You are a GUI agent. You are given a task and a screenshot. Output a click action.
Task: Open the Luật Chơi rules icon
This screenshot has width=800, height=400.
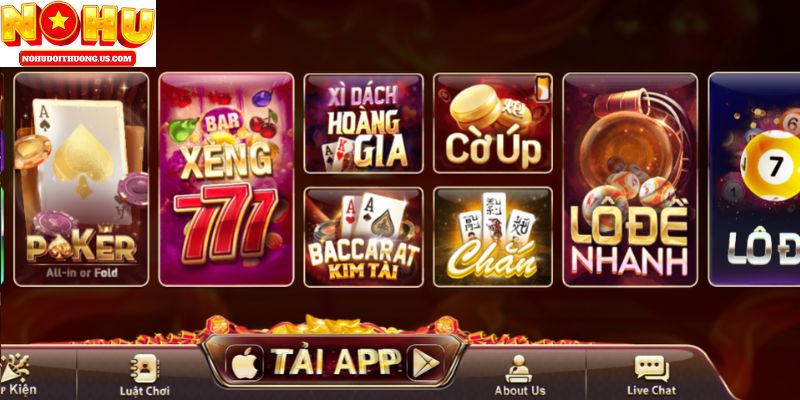(144, 368)
